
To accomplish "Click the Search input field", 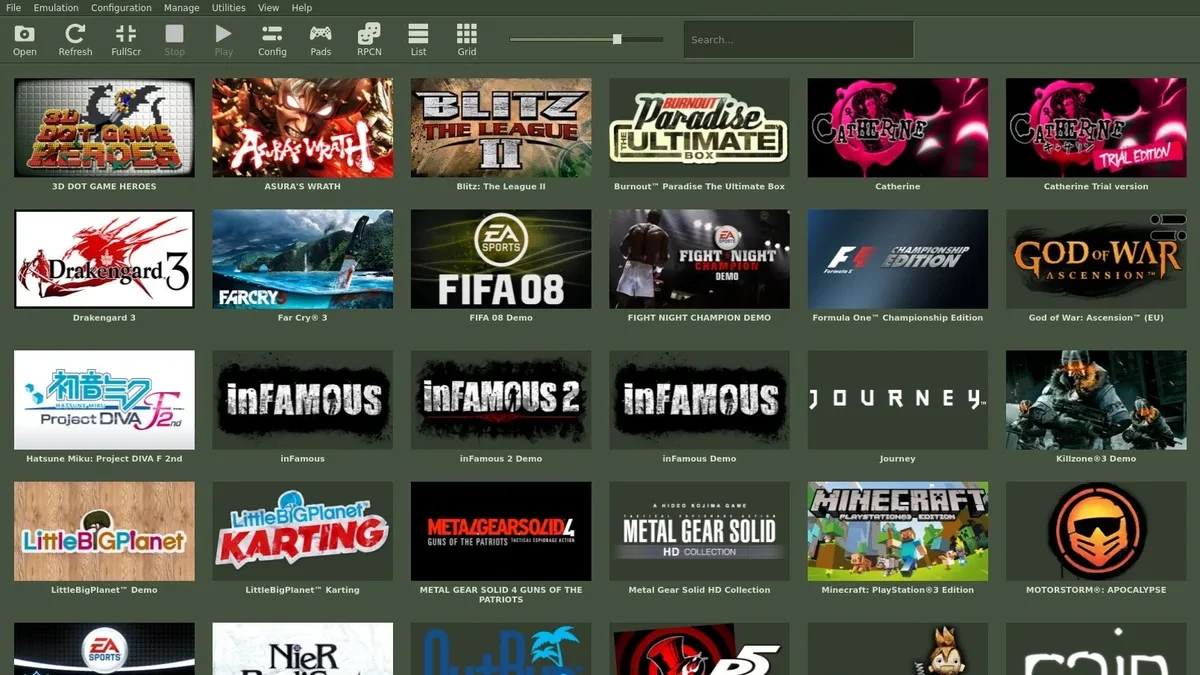I will click(x=799, y=40).
